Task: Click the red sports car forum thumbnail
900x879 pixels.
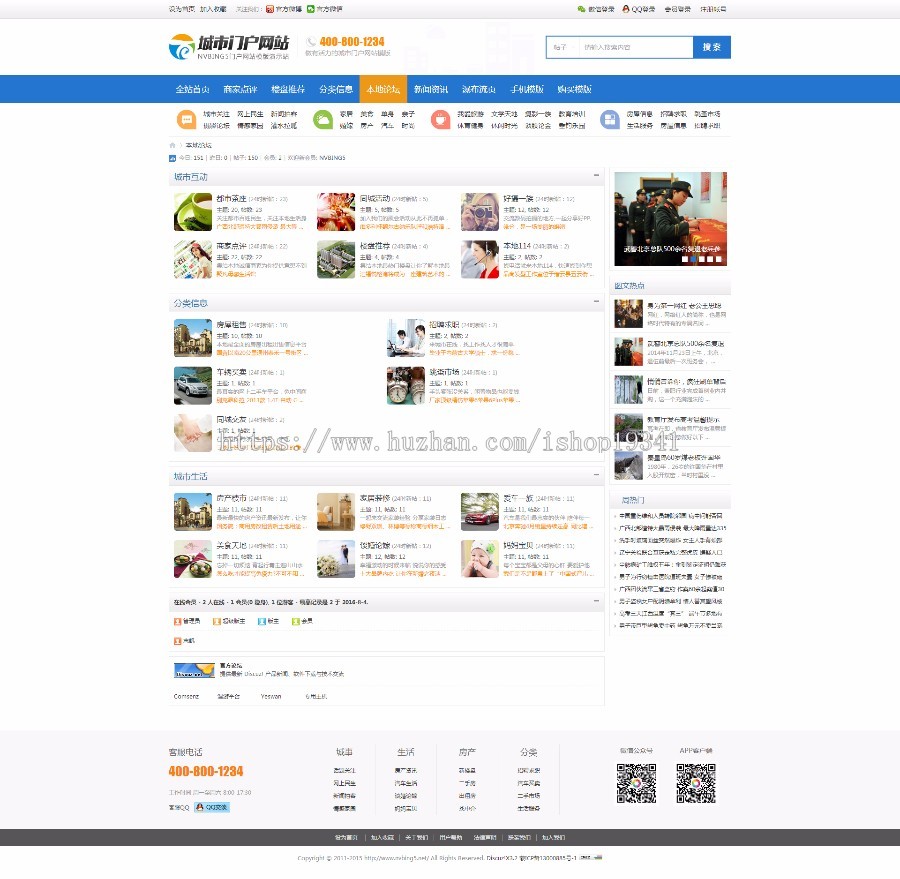Action: (479, 512)
